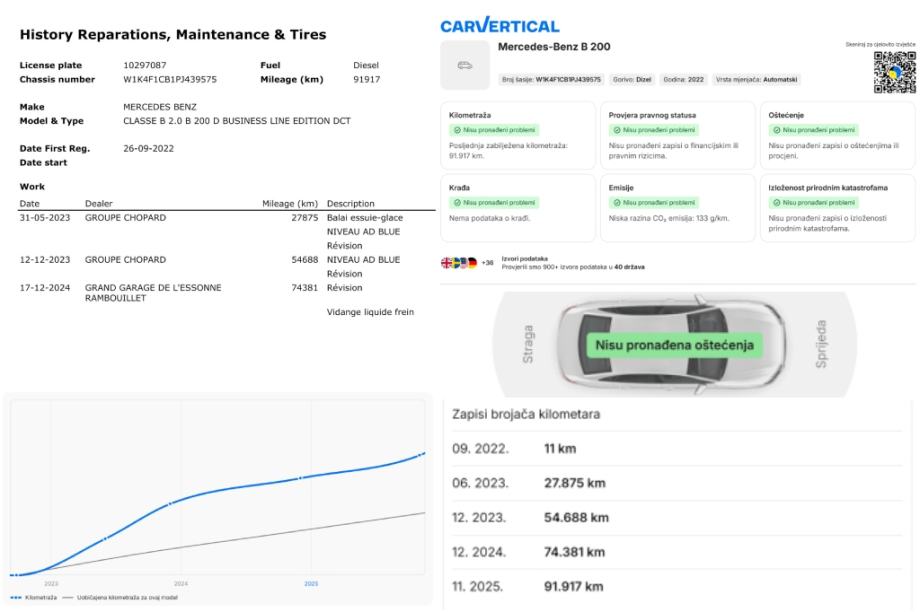The image size is (920, 612).
Task: Click the 'Krađa' card heading
Action: [x=459, y=188]
